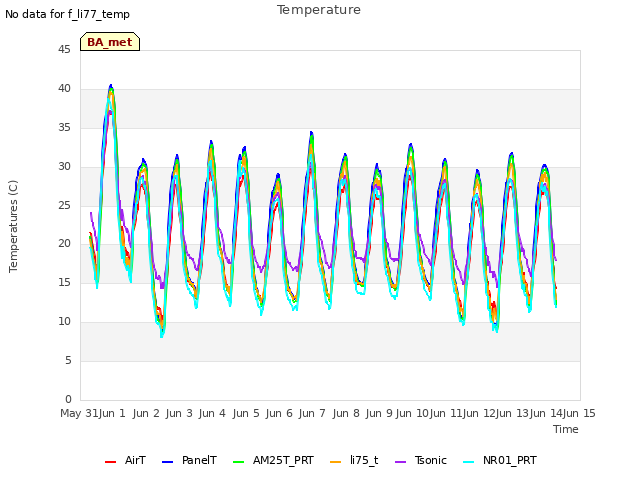Toggle the NR01_PRT legend entry
This screenshot has height=480, width=640.
pyautogui.click(x=500, y=461)
